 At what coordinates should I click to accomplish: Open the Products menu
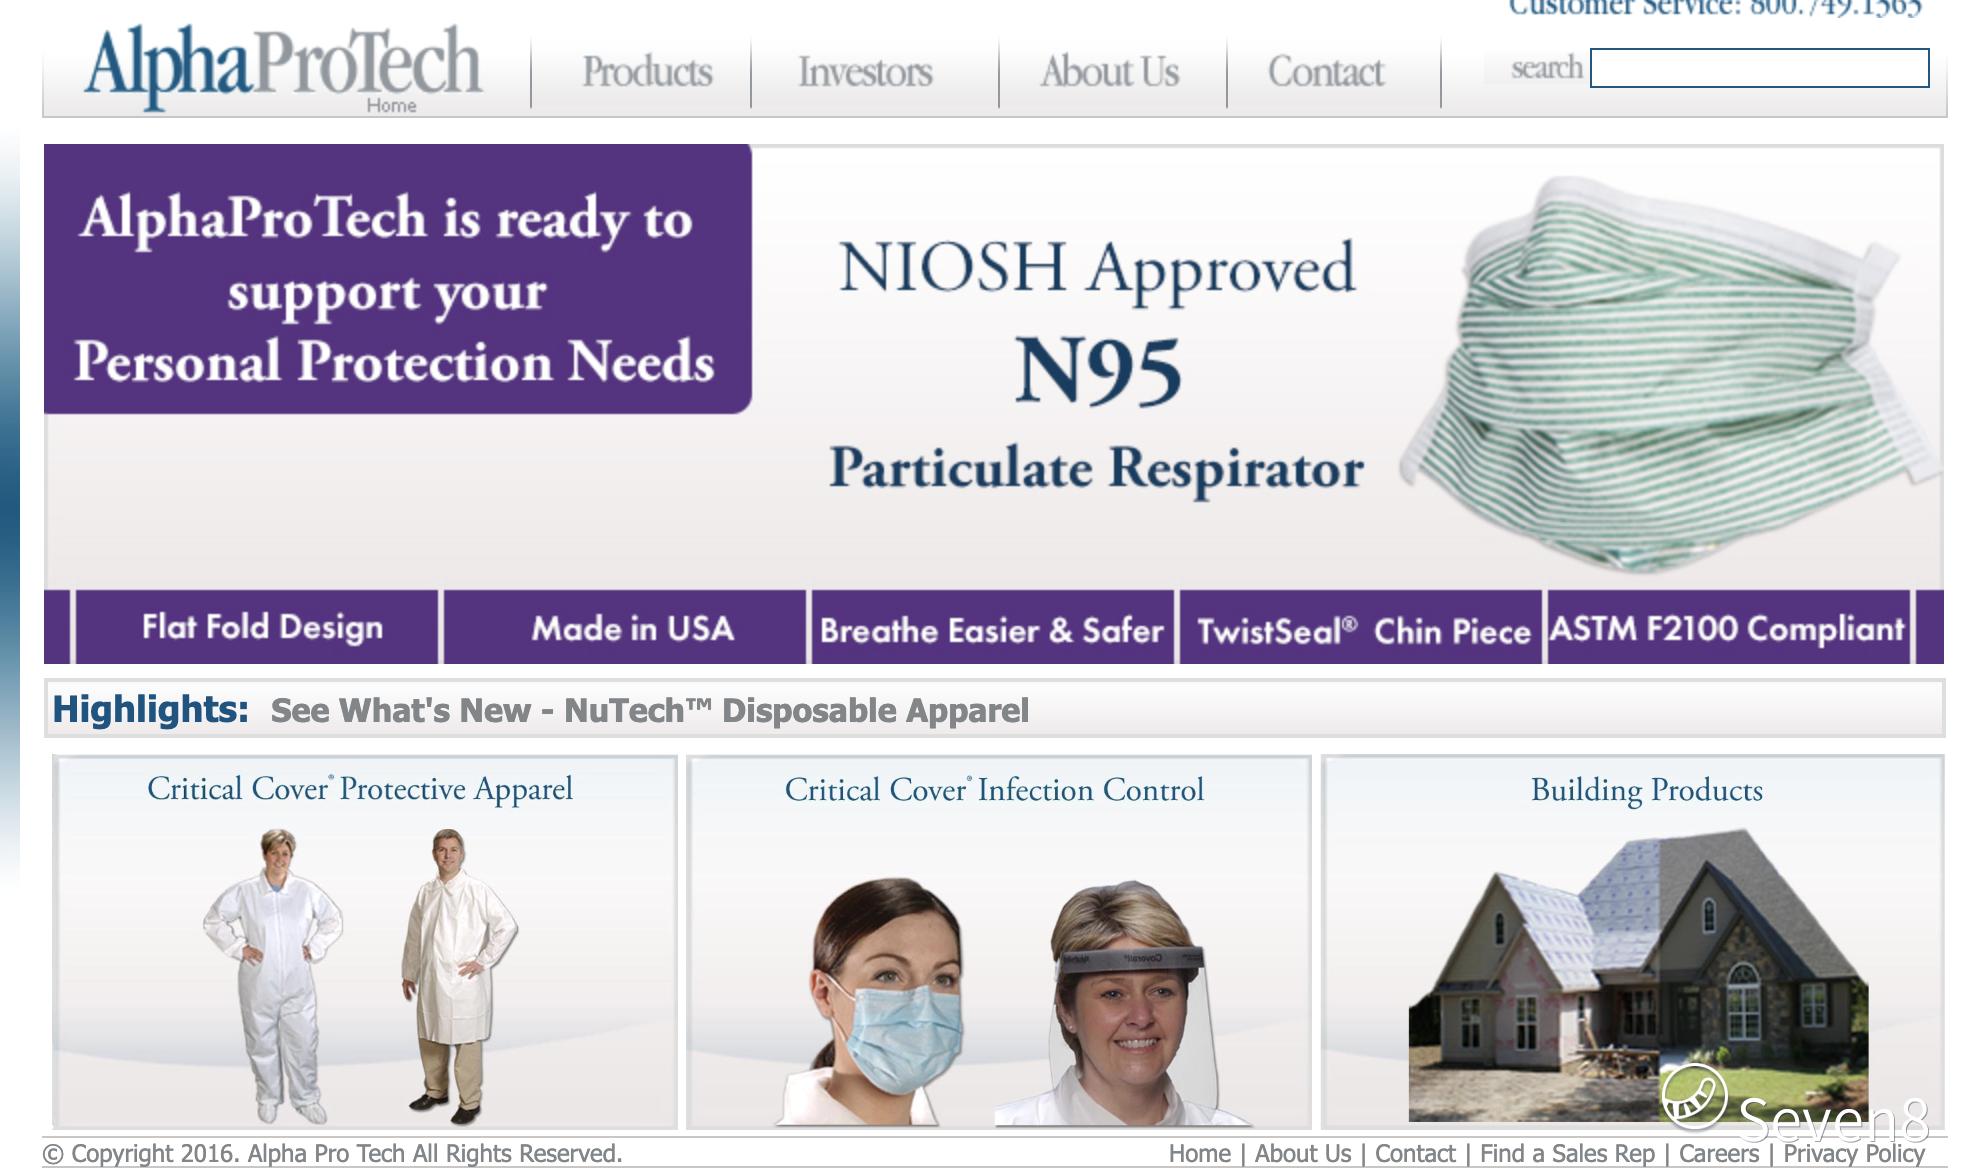(647, 72)
